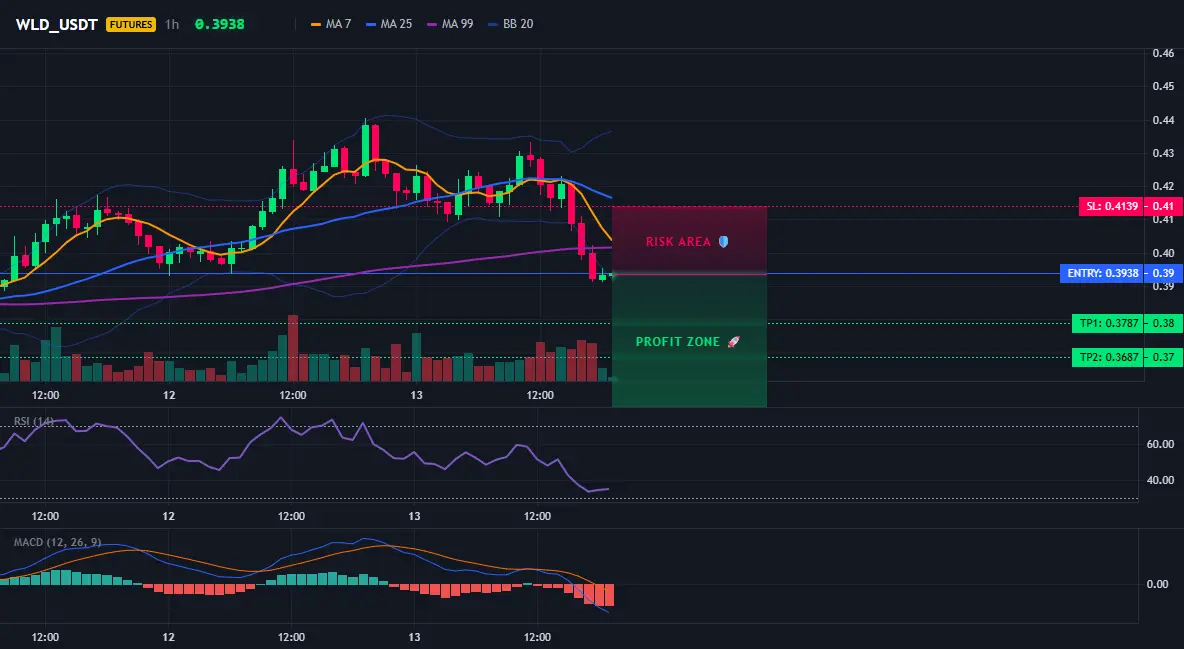This screenshot has height=649, width=1184.
Task: Click the tallest red volume bar
Action: (293, 348)
